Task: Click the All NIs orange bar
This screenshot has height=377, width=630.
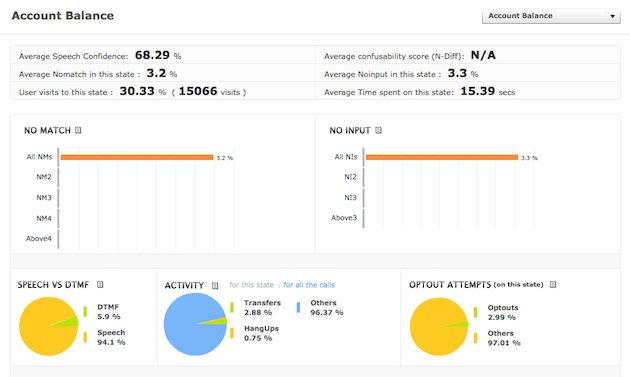Action: tap(442, 158)
